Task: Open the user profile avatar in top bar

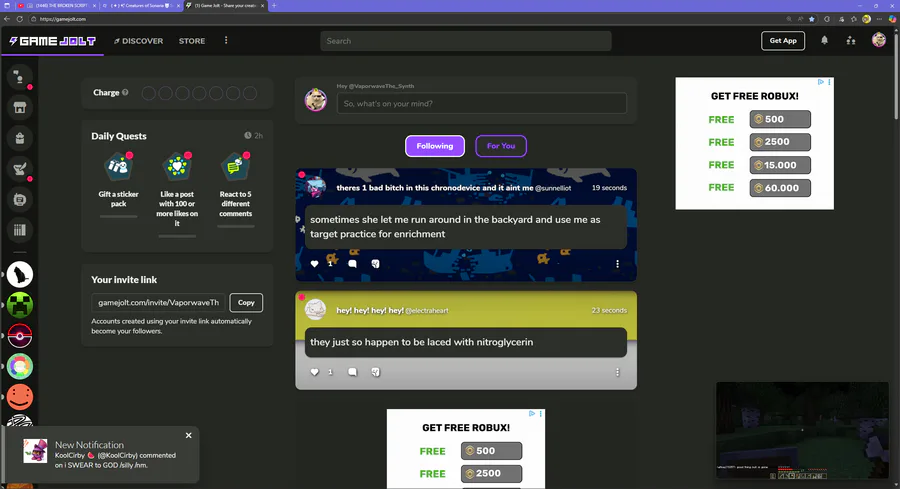Action: [x=879, y=40]
